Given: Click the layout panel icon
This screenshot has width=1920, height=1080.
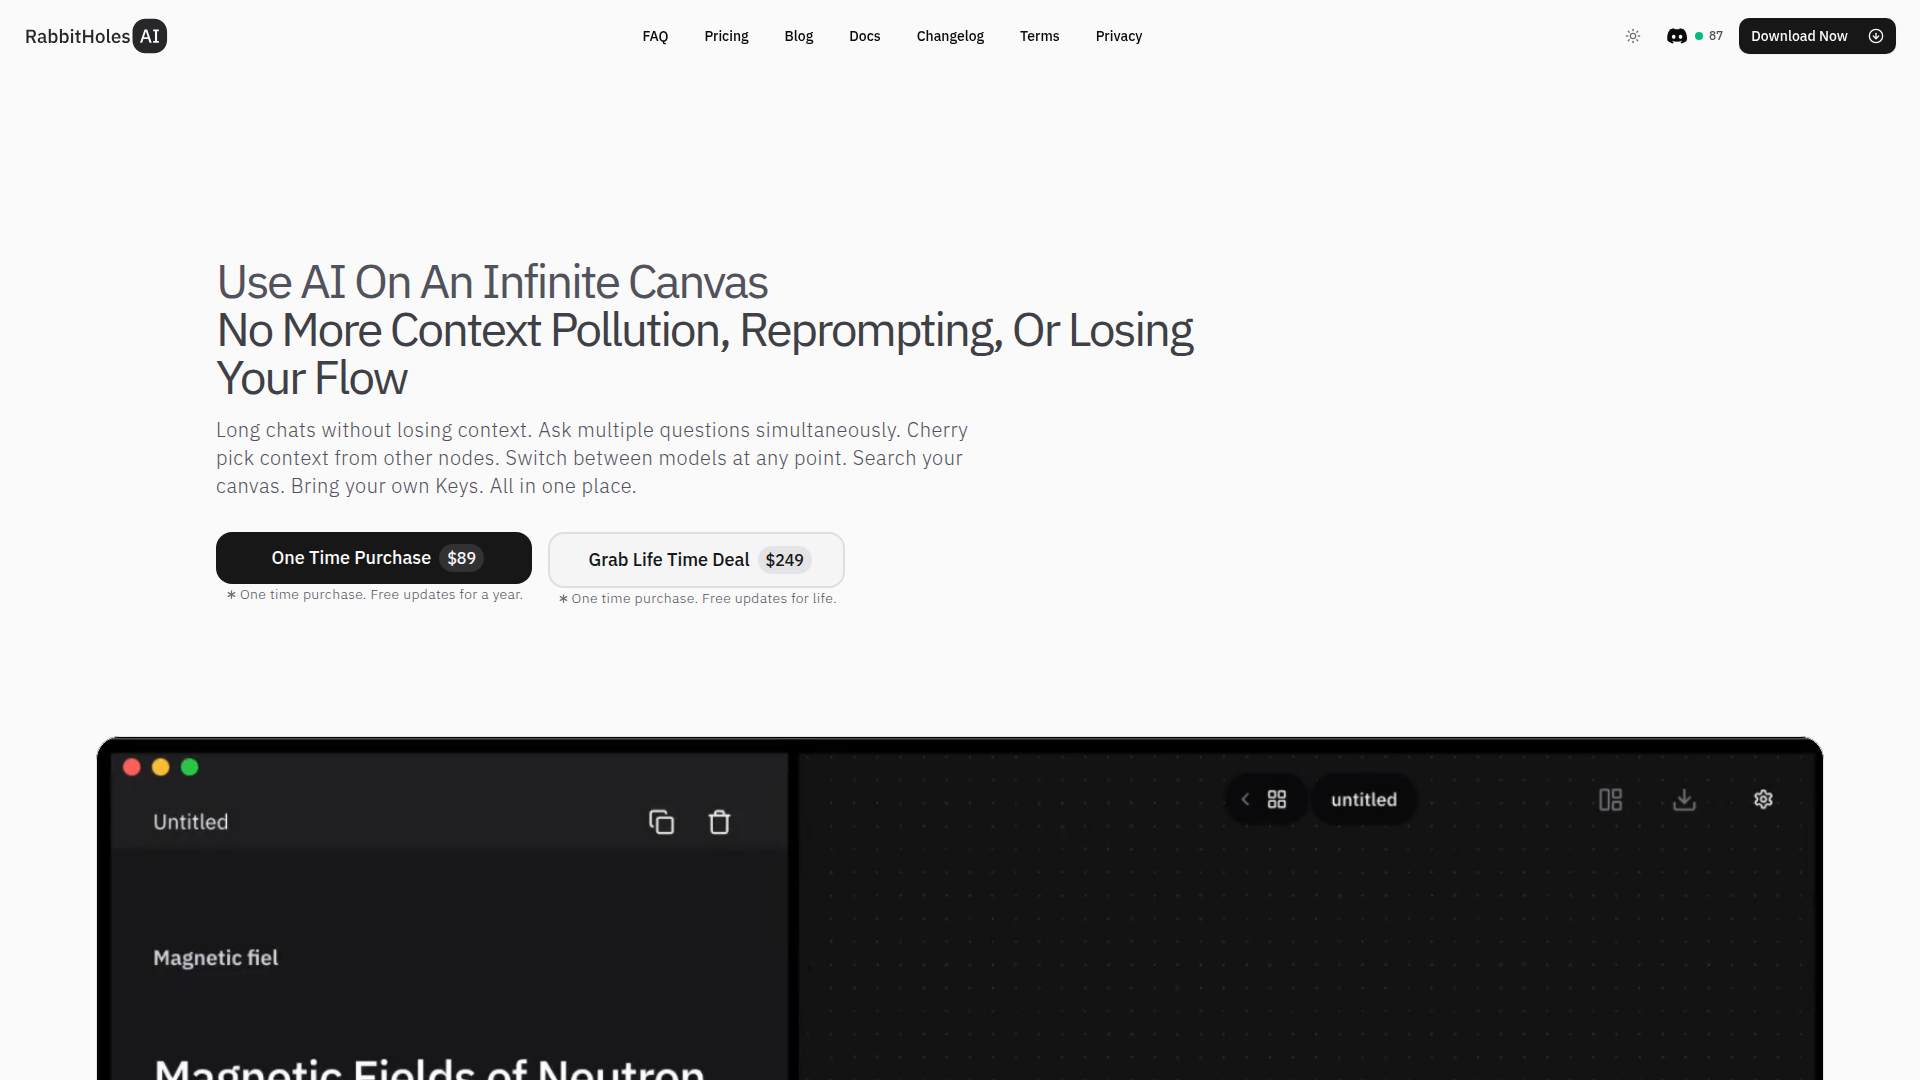Looking at the screenshot, I should point(1610,800).
